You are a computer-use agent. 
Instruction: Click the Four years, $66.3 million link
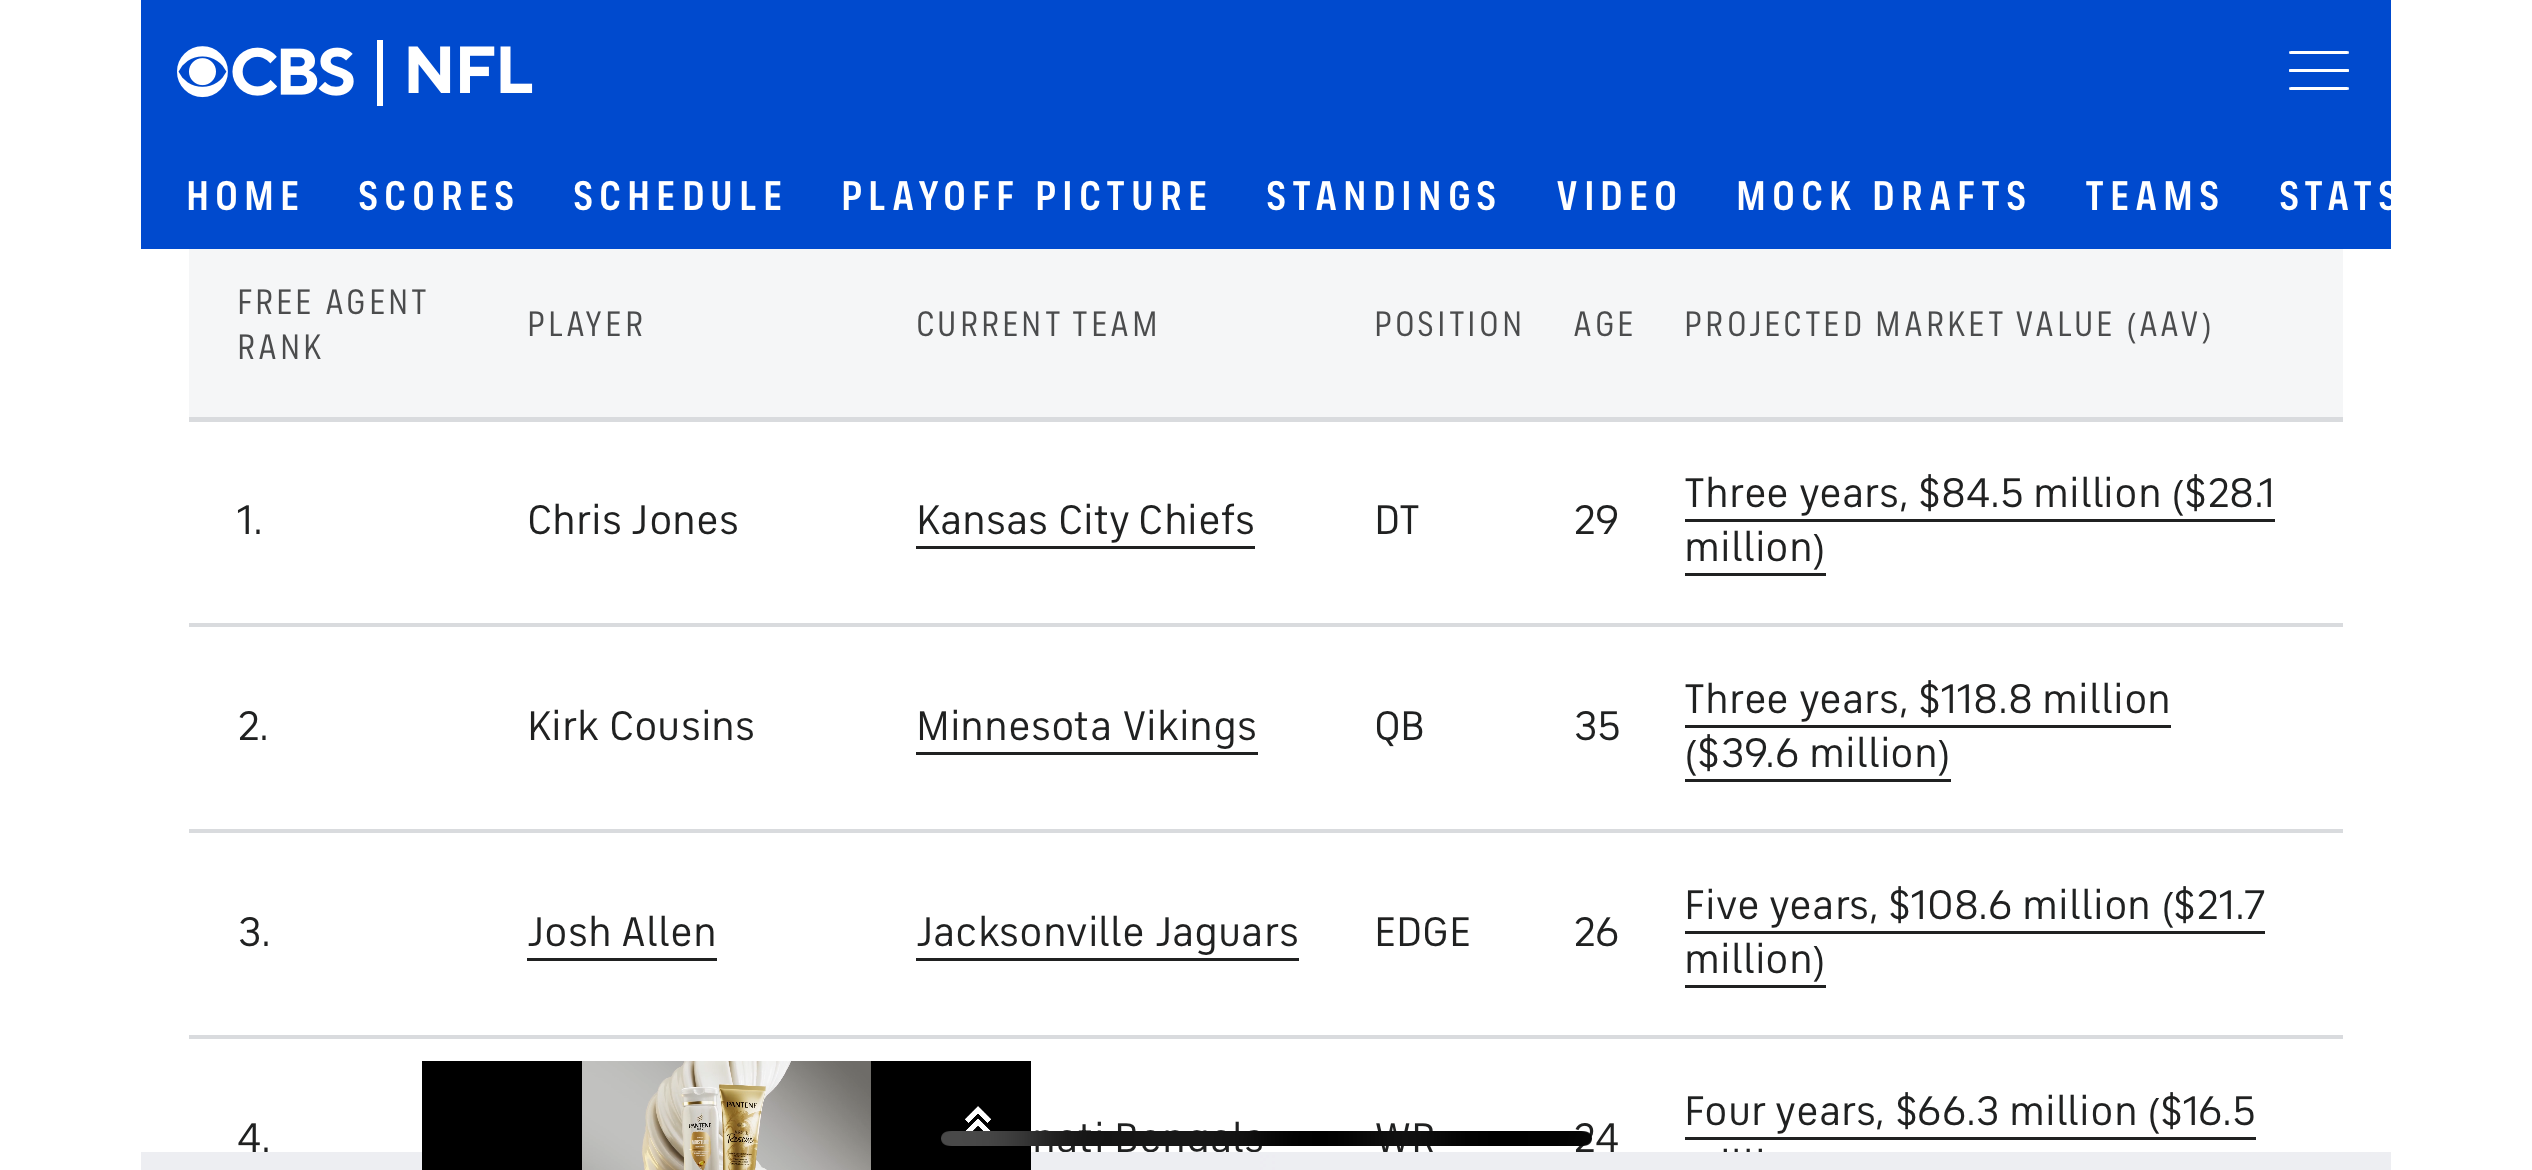pyautogui.click(x=1969, y=1112)
